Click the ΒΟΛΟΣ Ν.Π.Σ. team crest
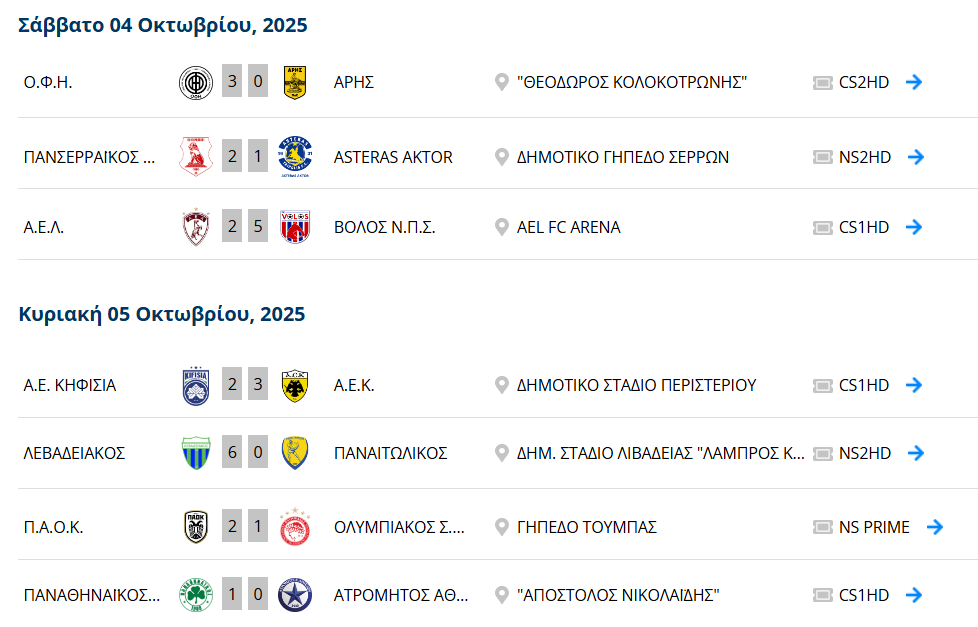The height and width of the screenshot is (627, 978). click(295, 227)
